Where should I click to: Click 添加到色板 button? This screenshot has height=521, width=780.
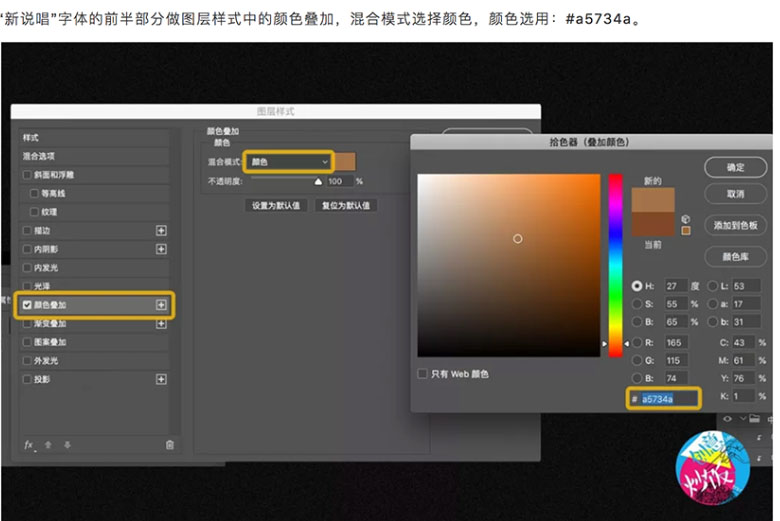[x=735, y=225]
